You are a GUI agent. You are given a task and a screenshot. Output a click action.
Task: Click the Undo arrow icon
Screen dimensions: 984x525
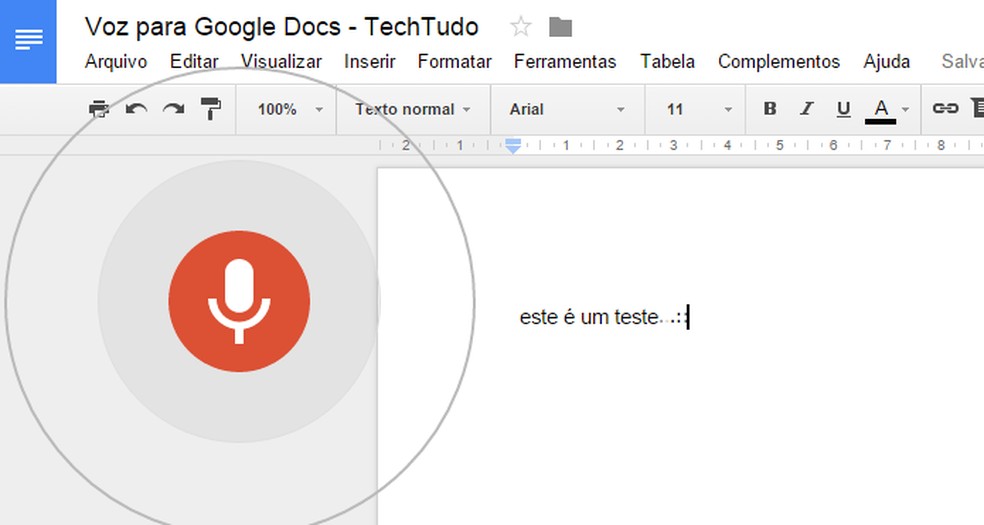pyautogui.click(x=136, y=109)
